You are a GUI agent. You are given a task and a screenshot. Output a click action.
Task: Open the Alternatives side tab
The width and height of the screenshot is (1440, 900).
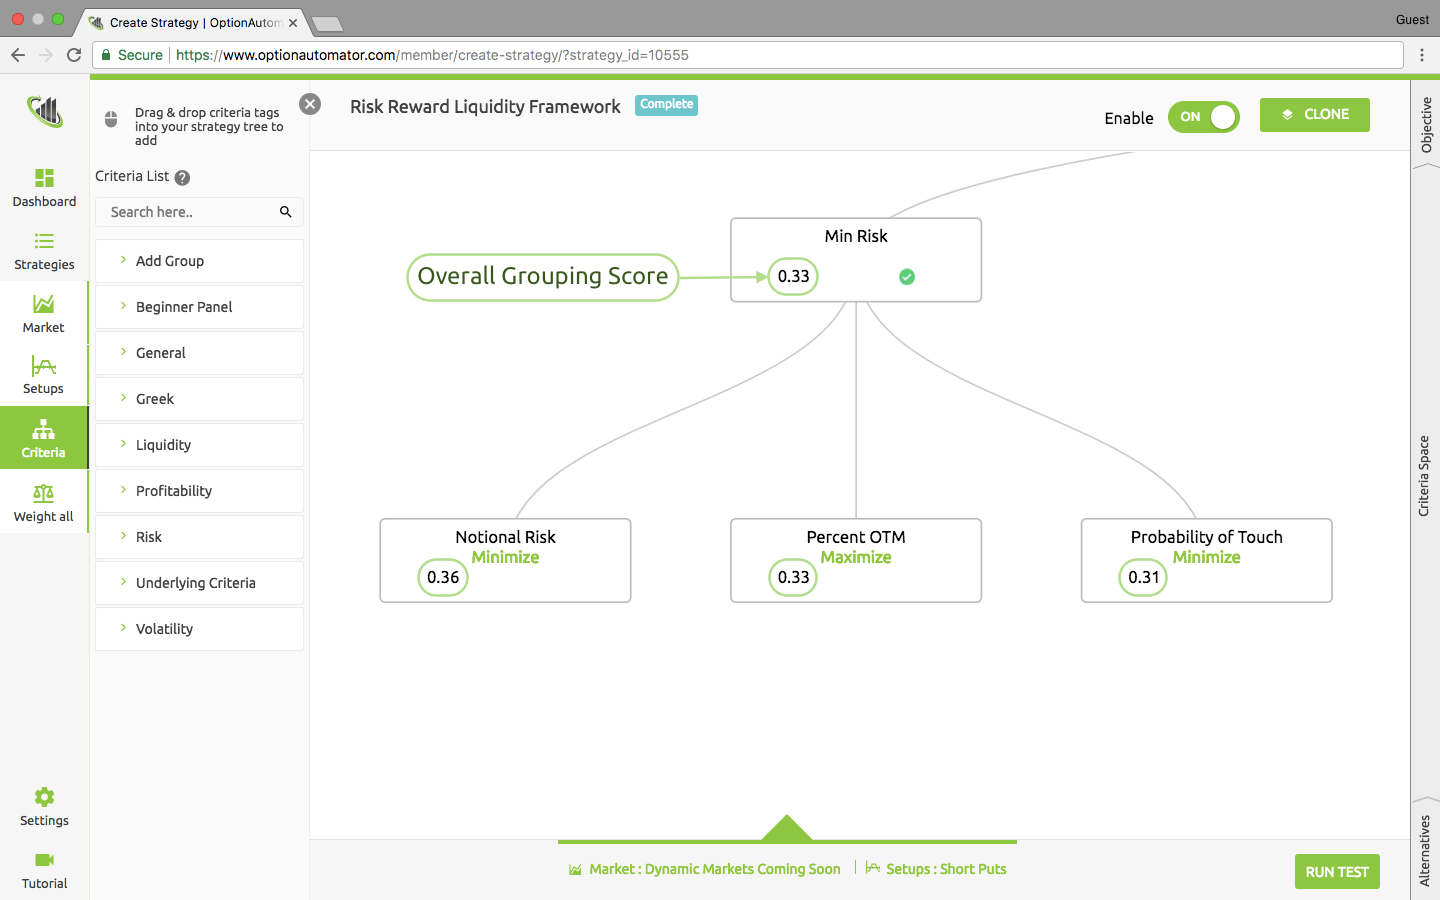pyautogui.click(x=1425, y=851)
